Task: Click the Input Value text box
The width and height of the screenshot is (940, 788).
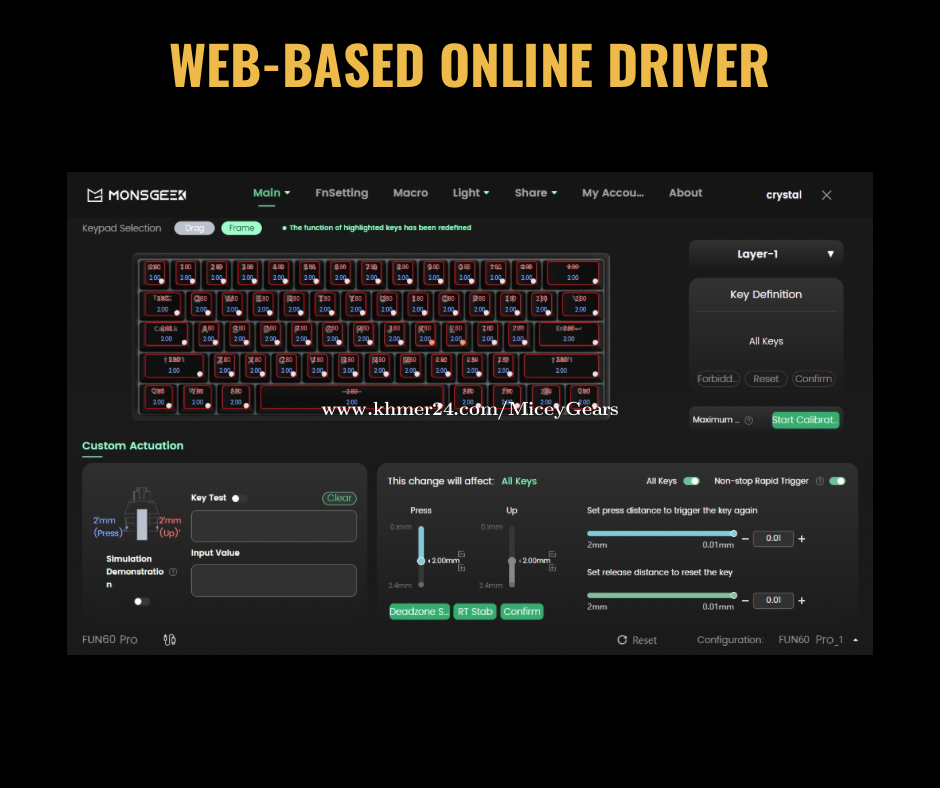Action: pos(274,581)
